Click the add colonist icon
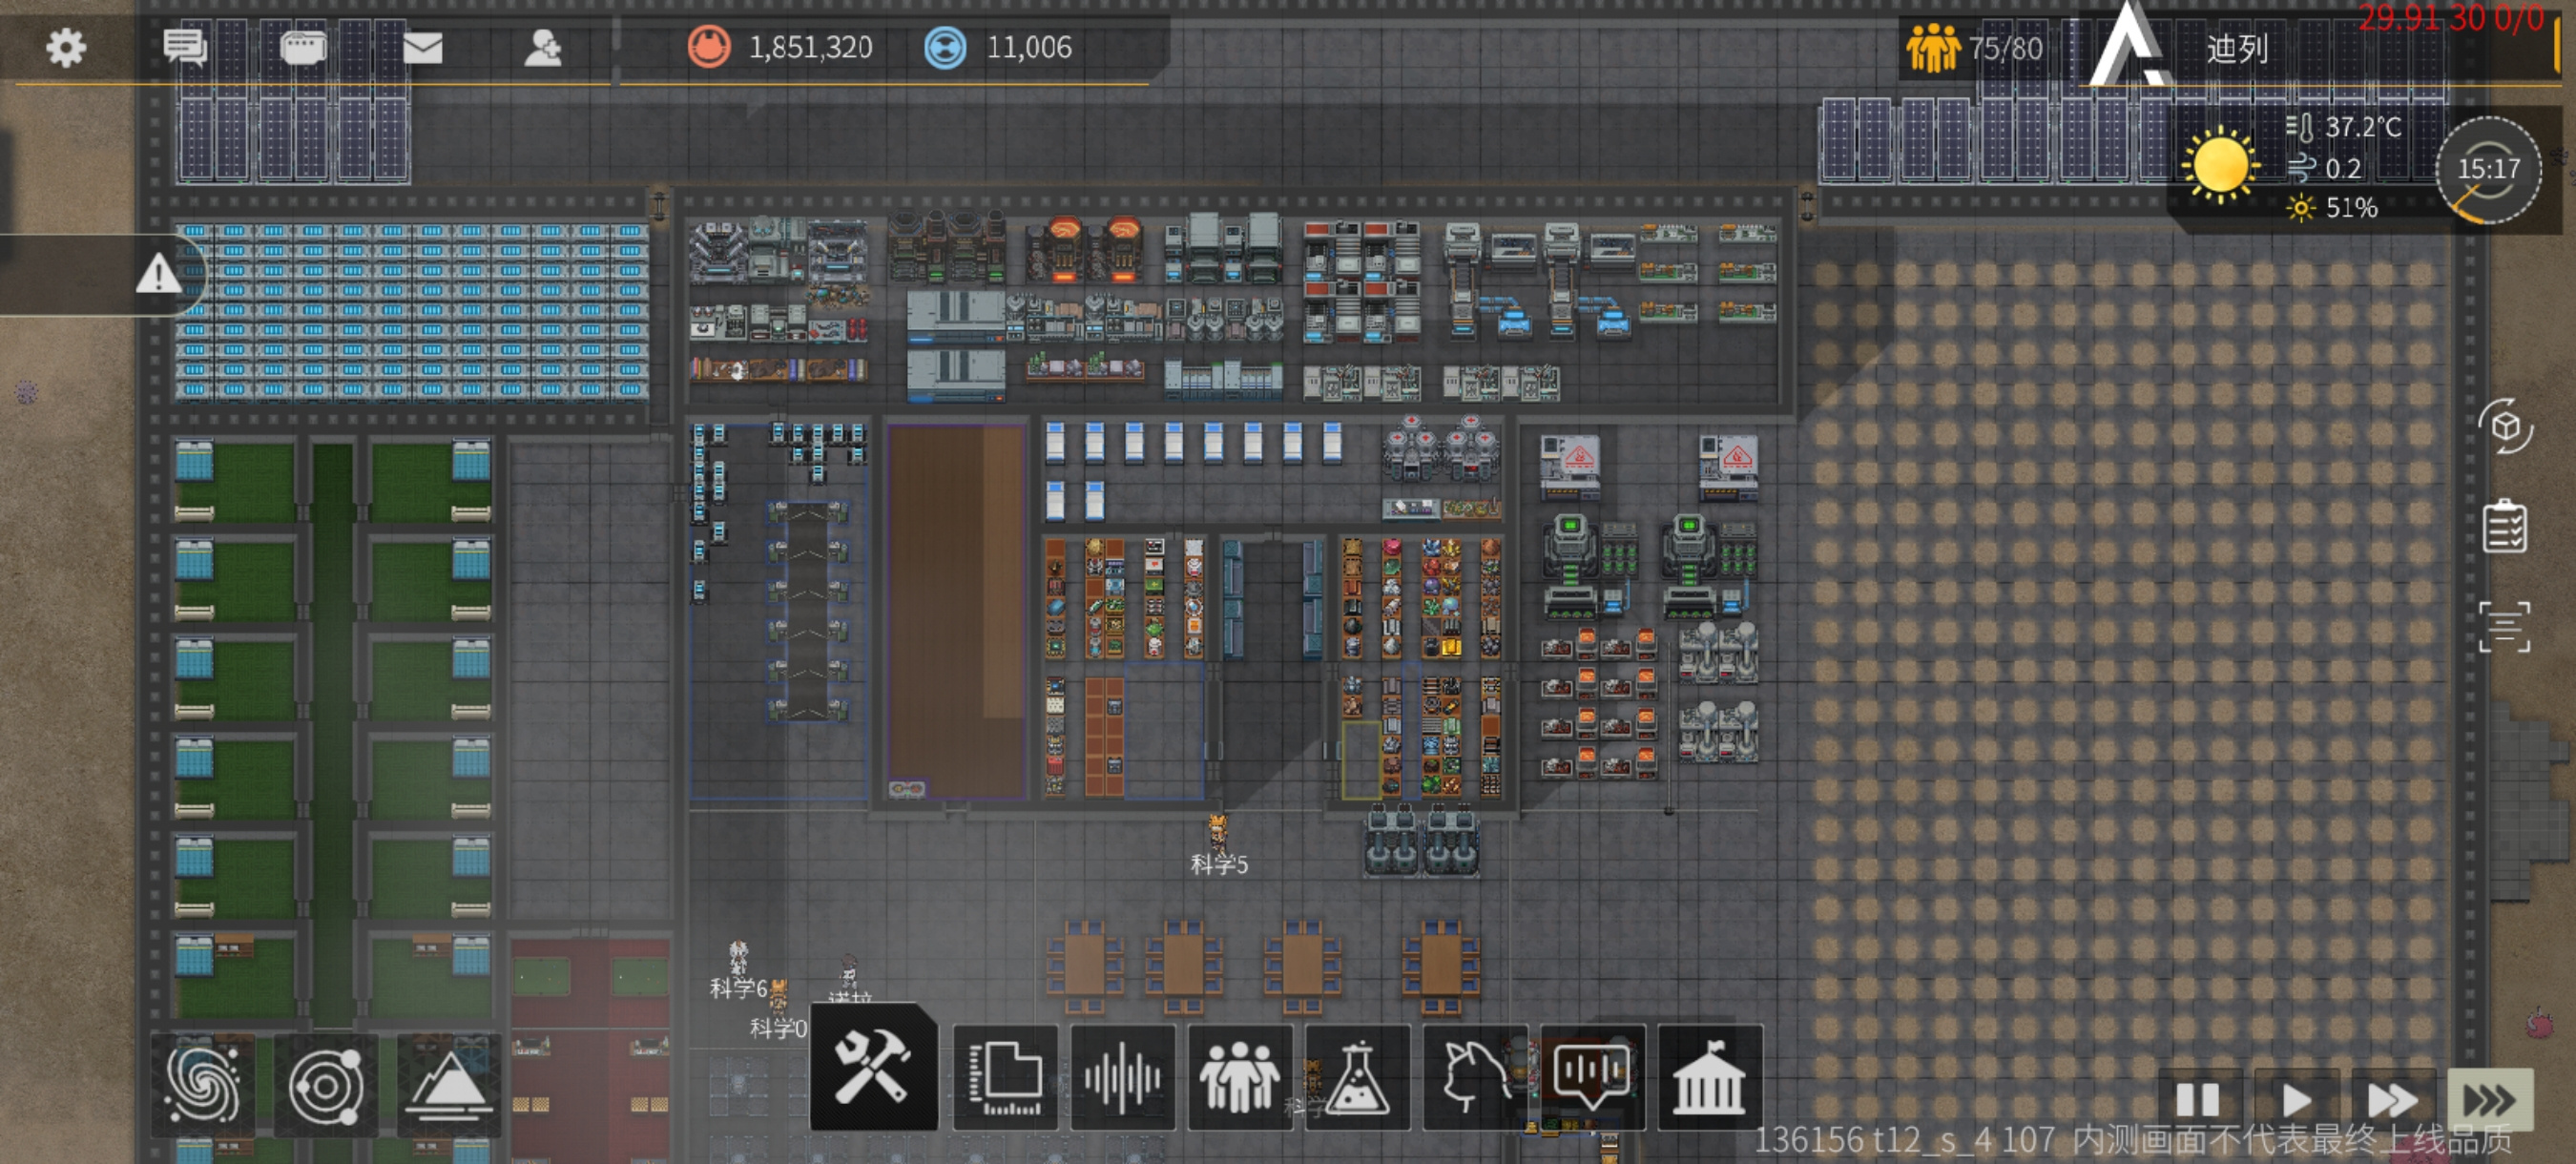The image size is (2576, 1164). tap(543, 47)
